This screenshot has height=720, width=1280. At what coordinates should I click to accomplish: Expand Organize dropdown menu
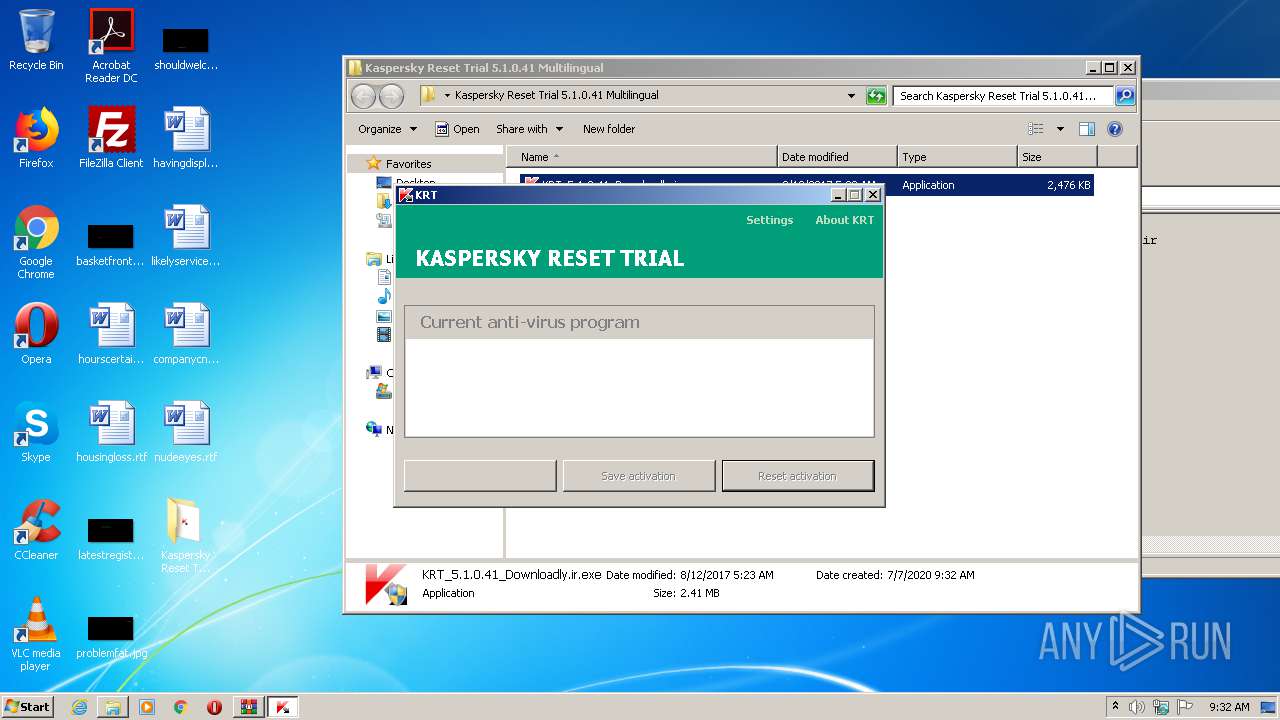pos(387,129)
